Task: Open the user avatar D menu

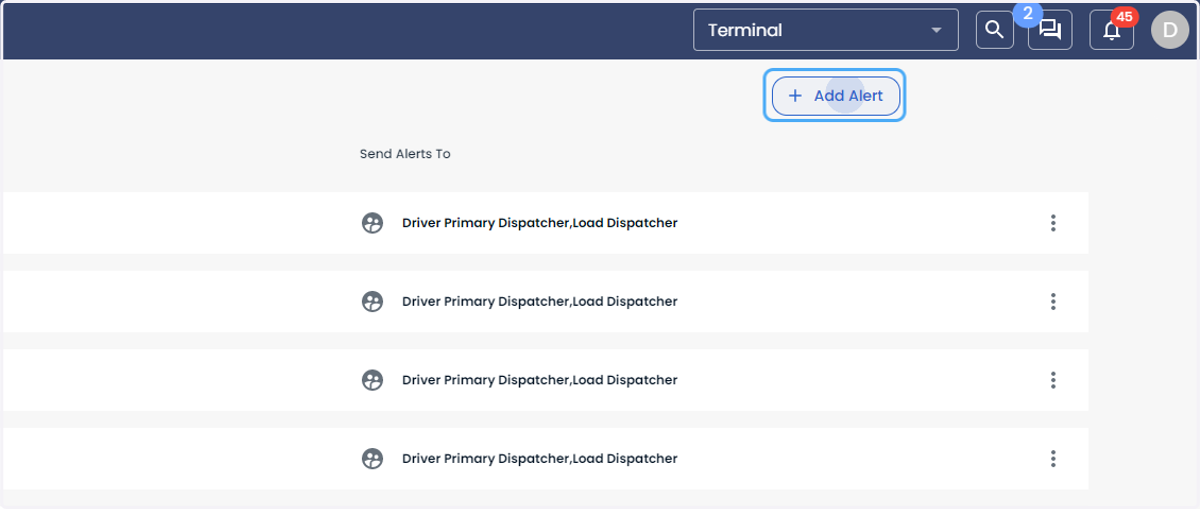Action: point(1170,30)
